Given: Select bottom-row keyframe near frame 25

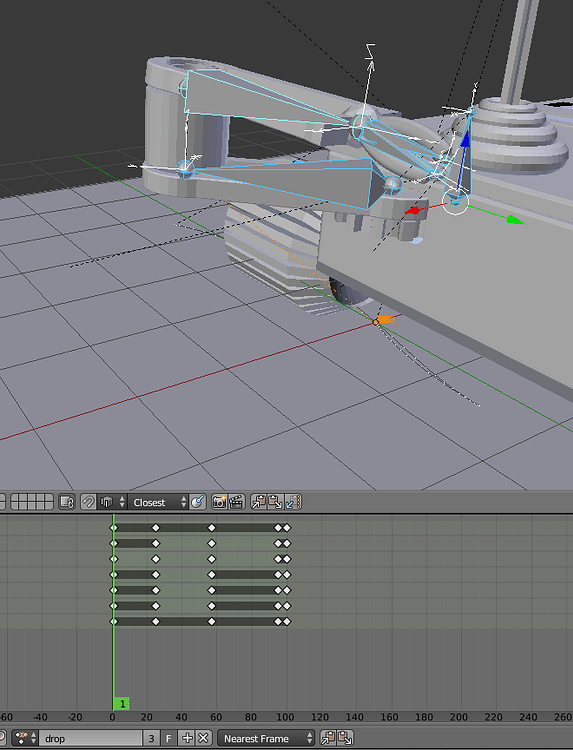Looking at the screenshot, I should click(x=155, y=621).
